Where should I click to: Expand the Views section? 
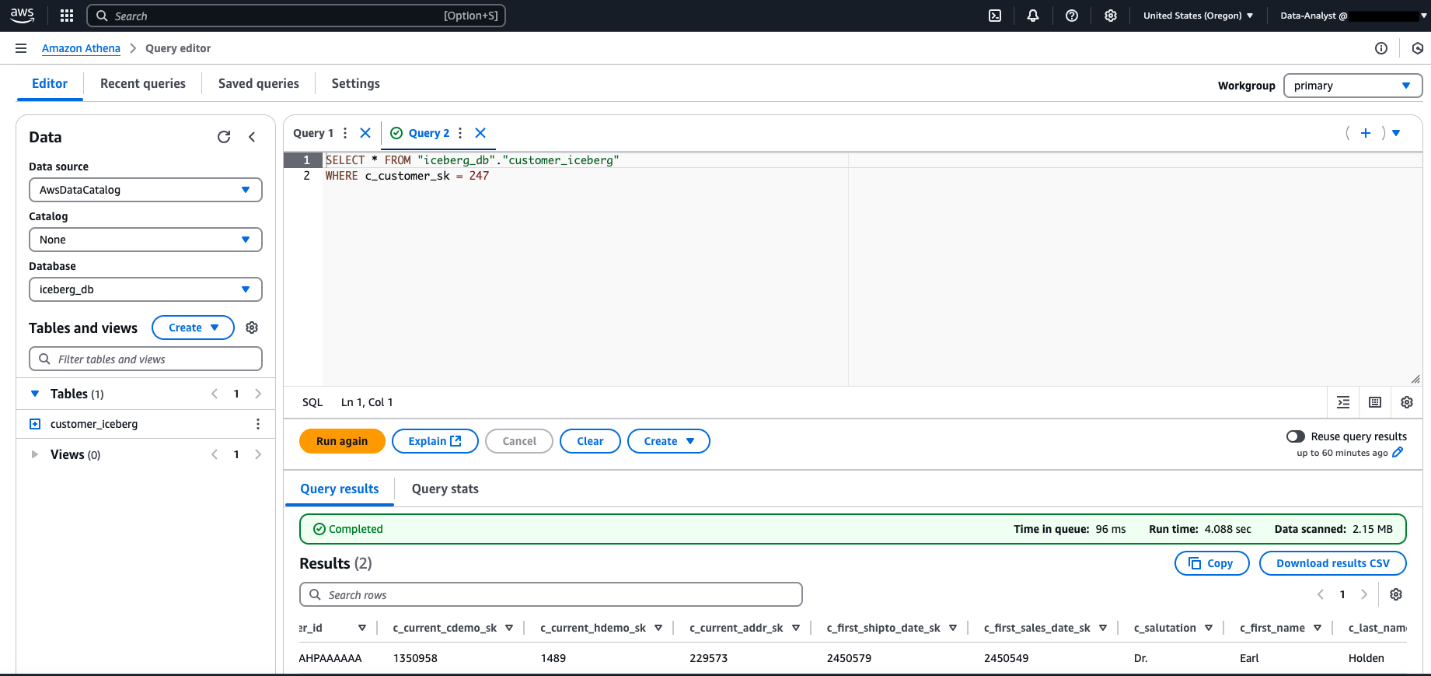[x=36, y=454]
